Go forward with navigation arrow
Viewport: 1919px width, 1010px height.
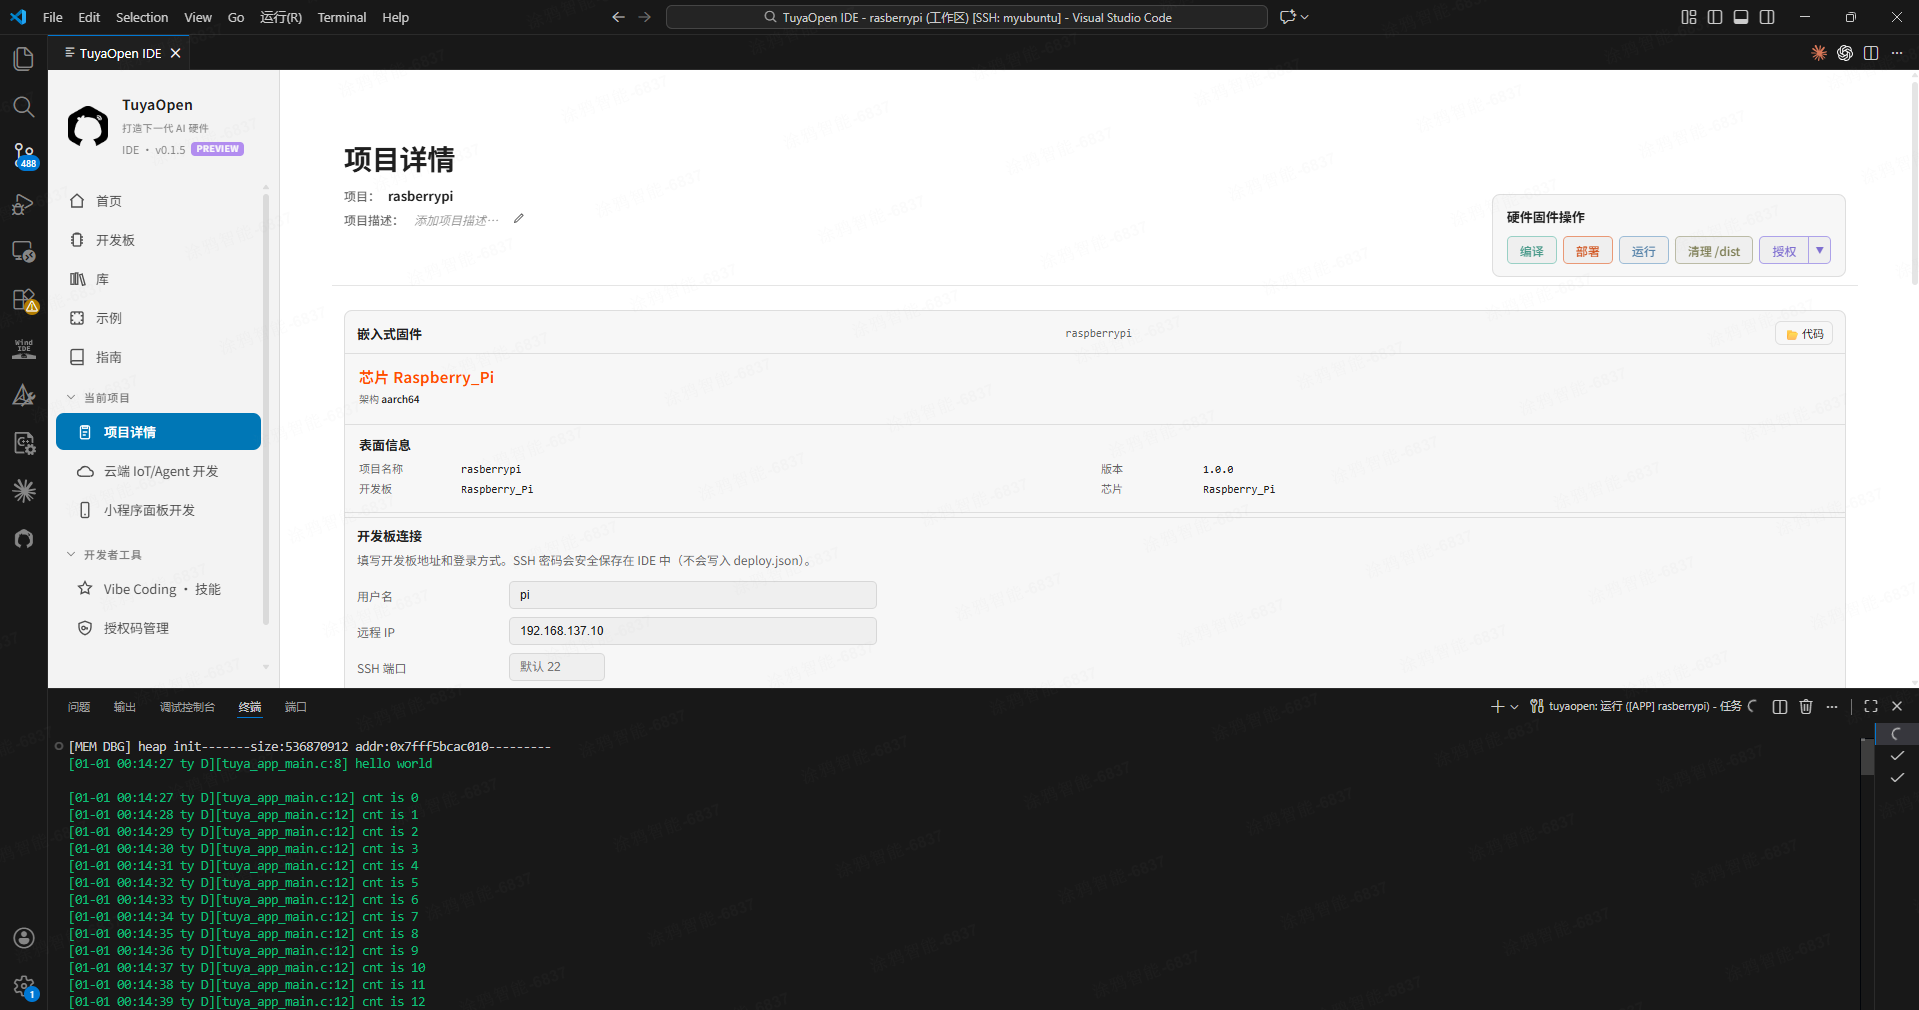pos(644,17)
